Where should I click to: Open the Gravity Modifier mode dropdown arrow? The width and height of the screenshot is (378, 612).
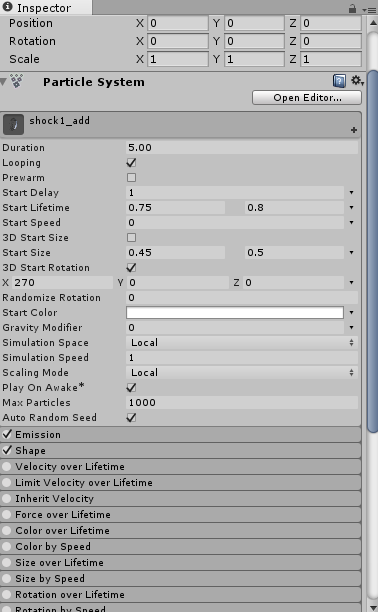click(351, 327)
